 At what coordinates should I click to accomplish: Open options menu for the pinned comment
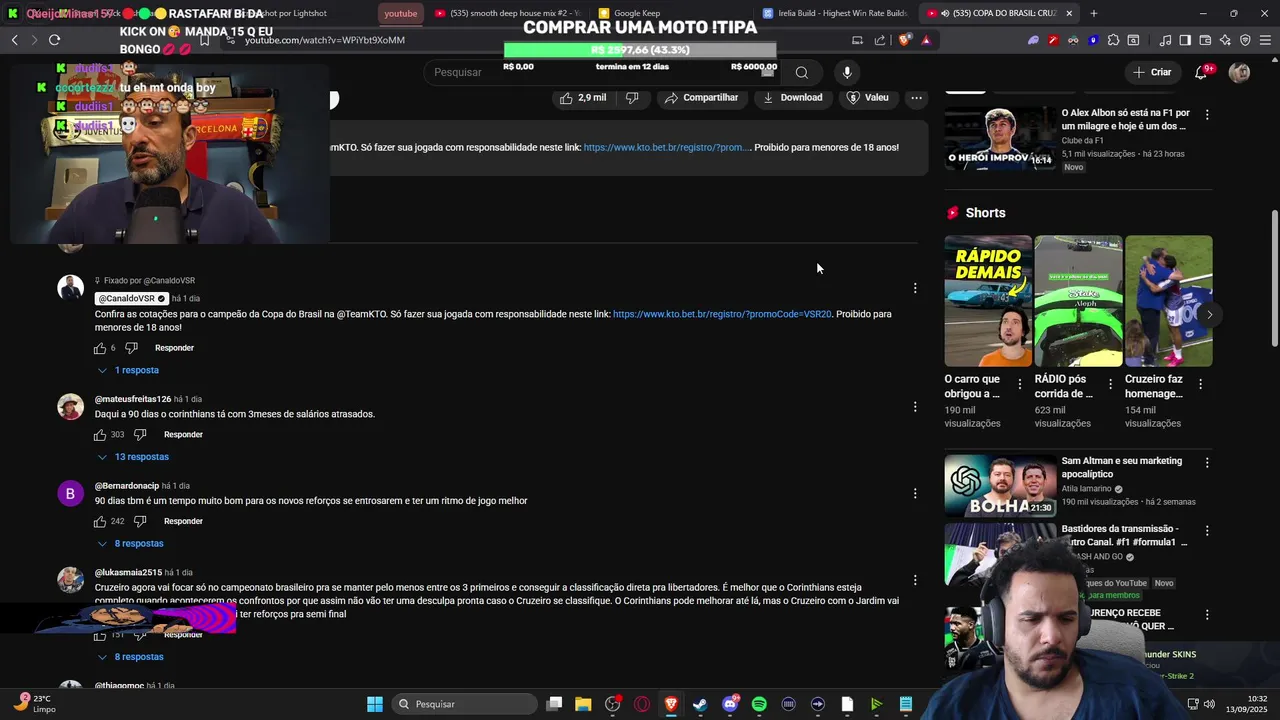click(x=915, y=288)
